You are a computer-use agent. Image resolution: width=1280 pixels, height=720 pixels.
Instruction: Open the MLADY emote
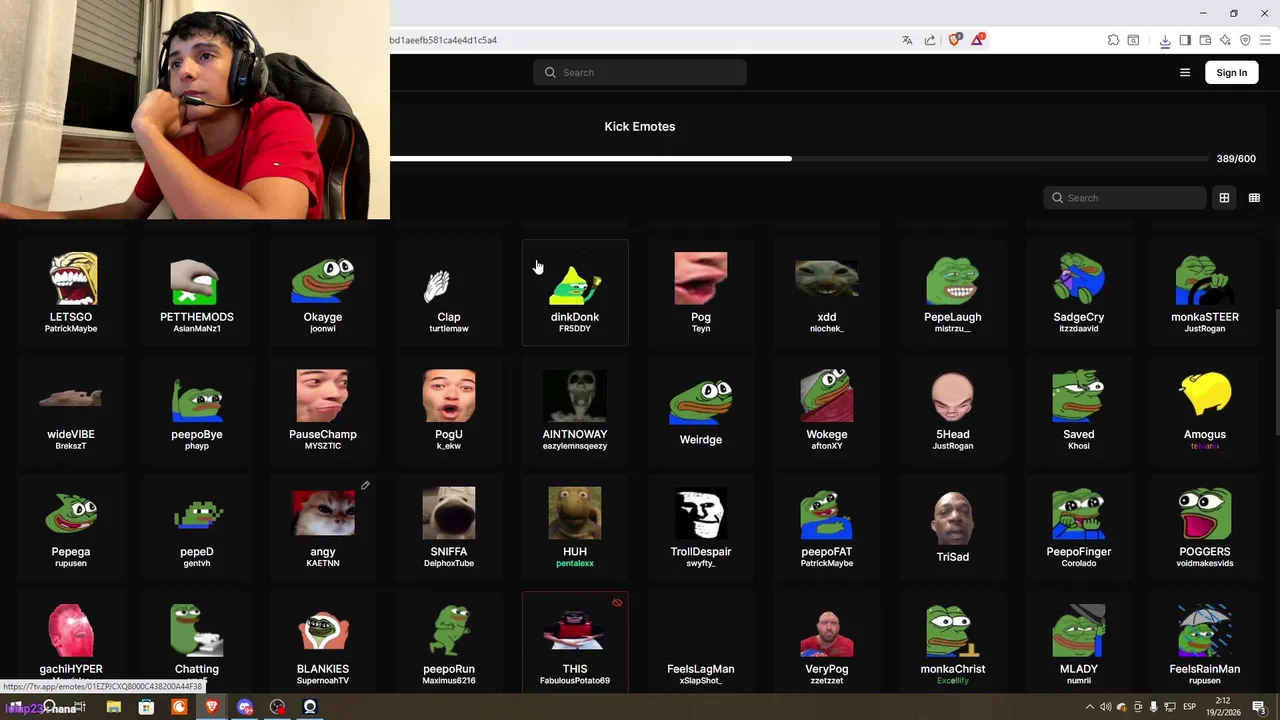tap(1079, 641)
